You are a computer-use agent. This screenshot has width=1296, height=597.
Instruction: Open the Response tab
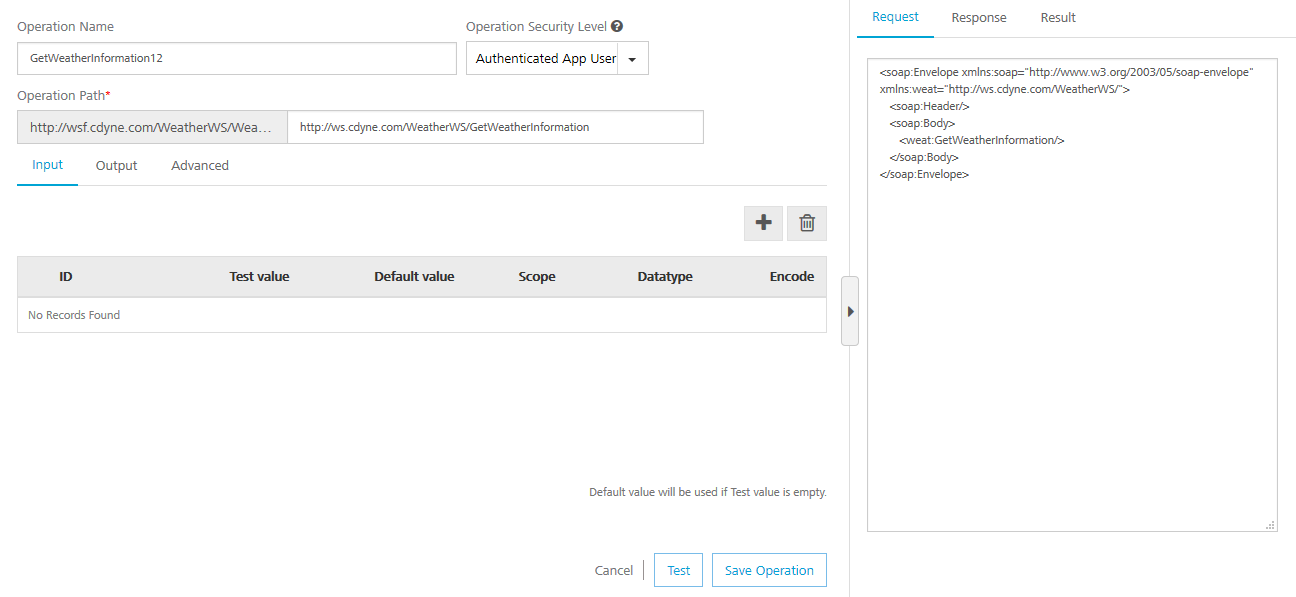(x=979, y=18)
